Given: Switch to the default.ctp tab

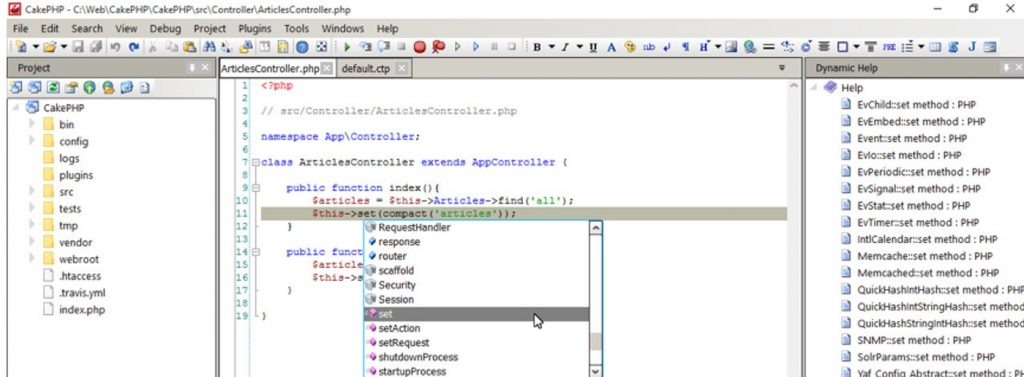Looking at the screenshot, I should [366, 68].
